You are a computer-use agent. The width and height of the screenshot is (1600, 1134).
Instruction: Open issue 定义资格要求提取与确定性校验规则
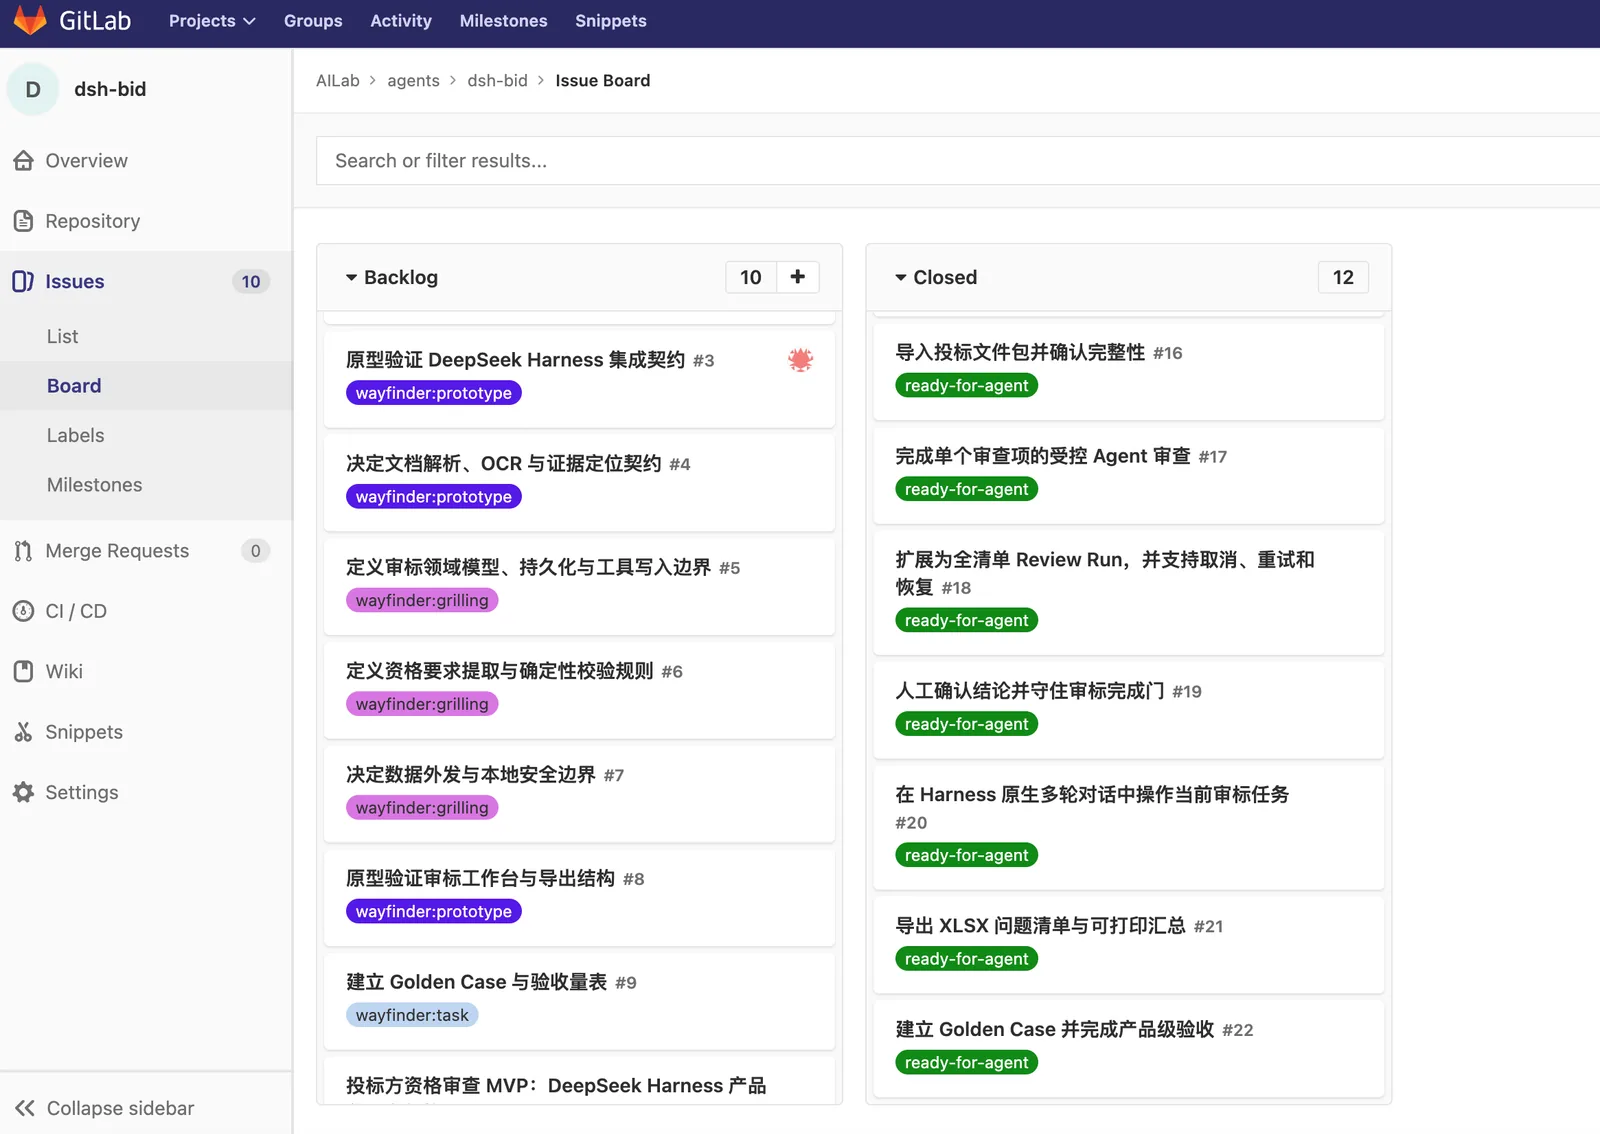click(500, 671)
